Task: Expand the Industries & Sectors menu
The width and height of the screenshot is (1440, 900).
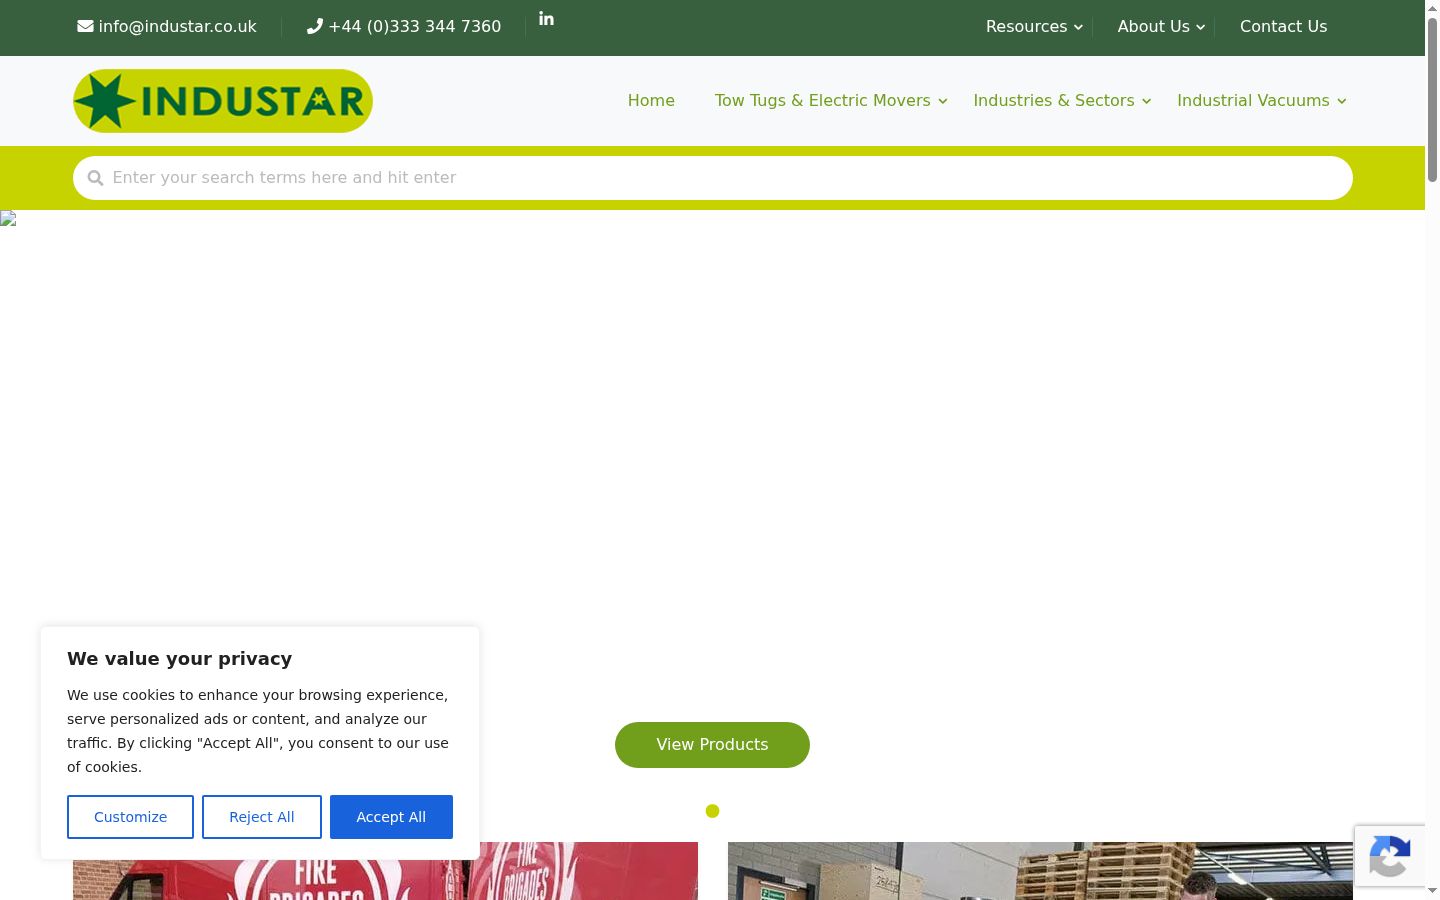Action: point(1062,101)
